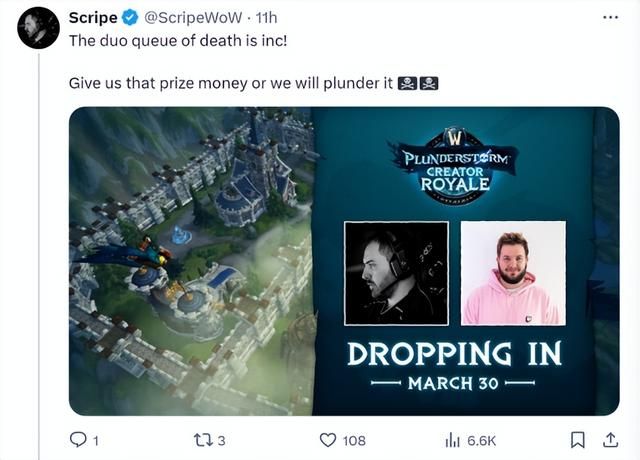Click the Scripe display name
Image resolution: width=640 pixels, height=460 pixels.
[x=93, y=18]
